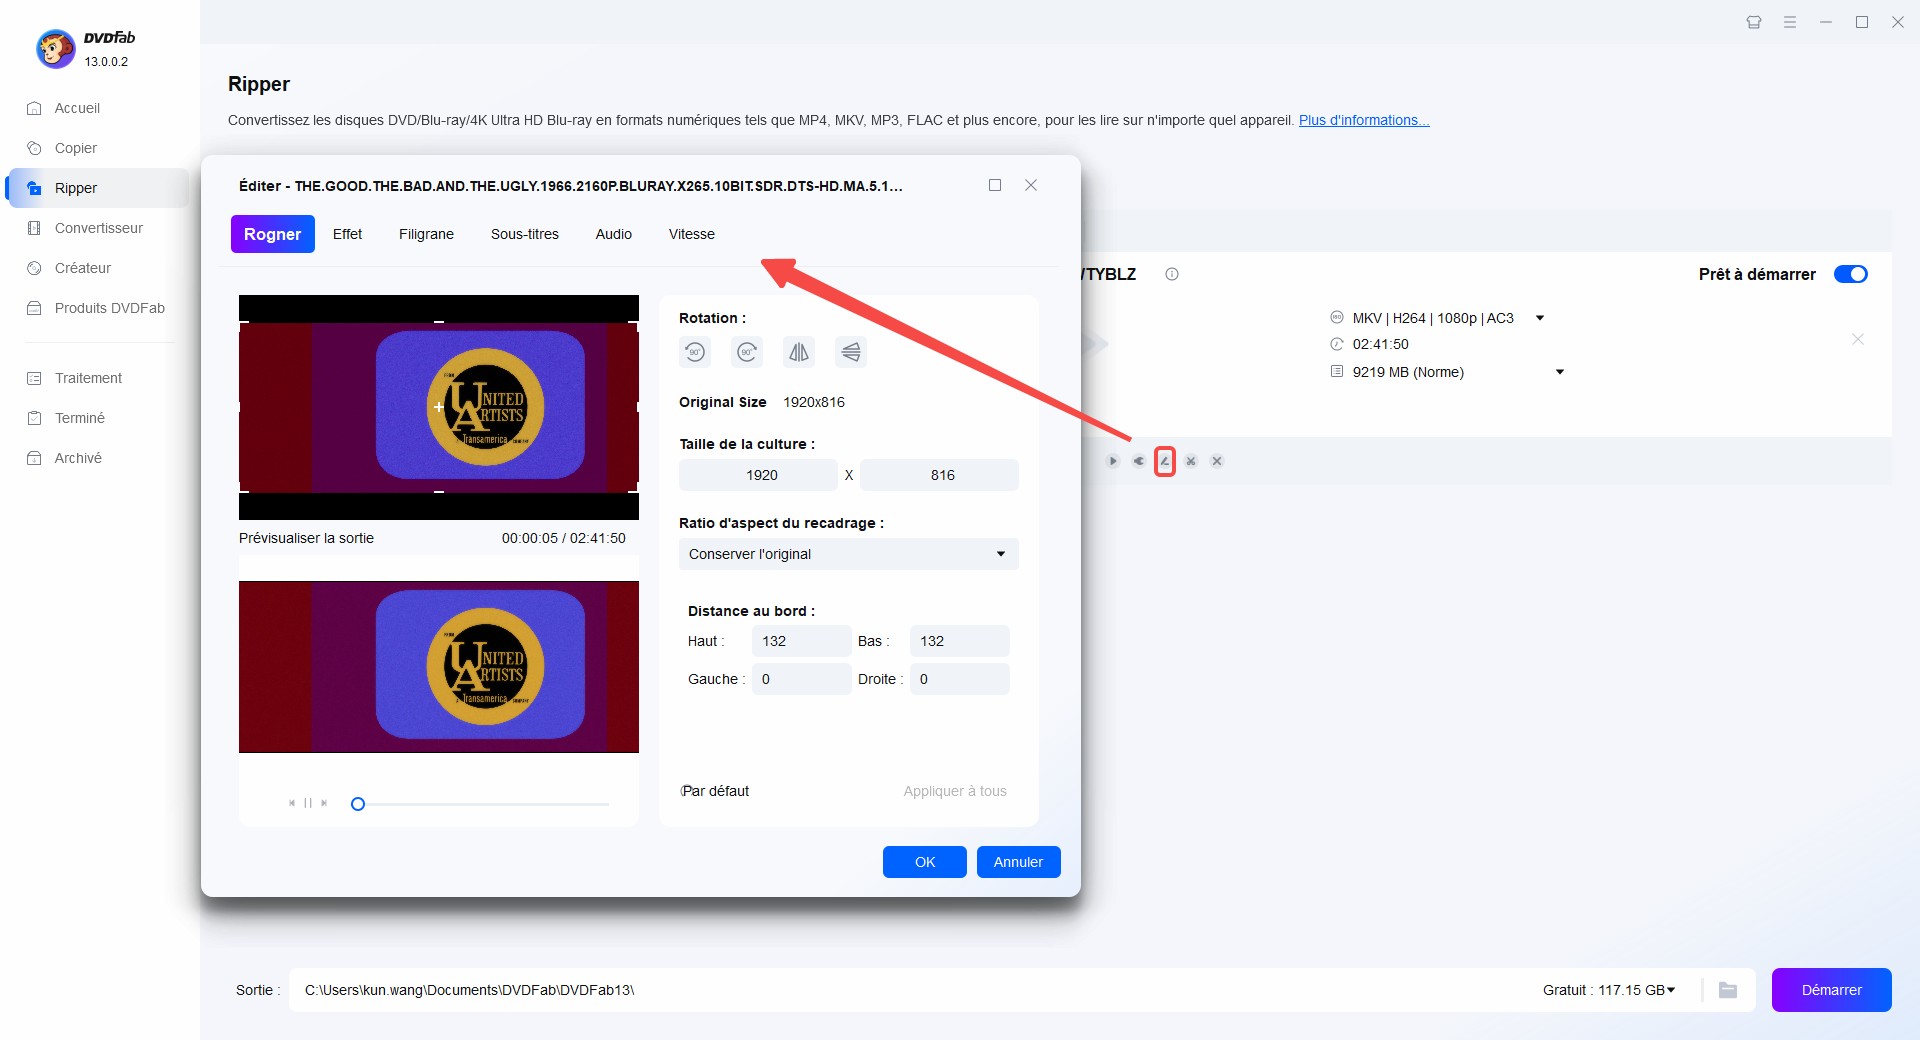Click duration text 02:41:50 in task
Image resolution: width=1920 pixels, height=1040 pixels.
(1380, 344)
